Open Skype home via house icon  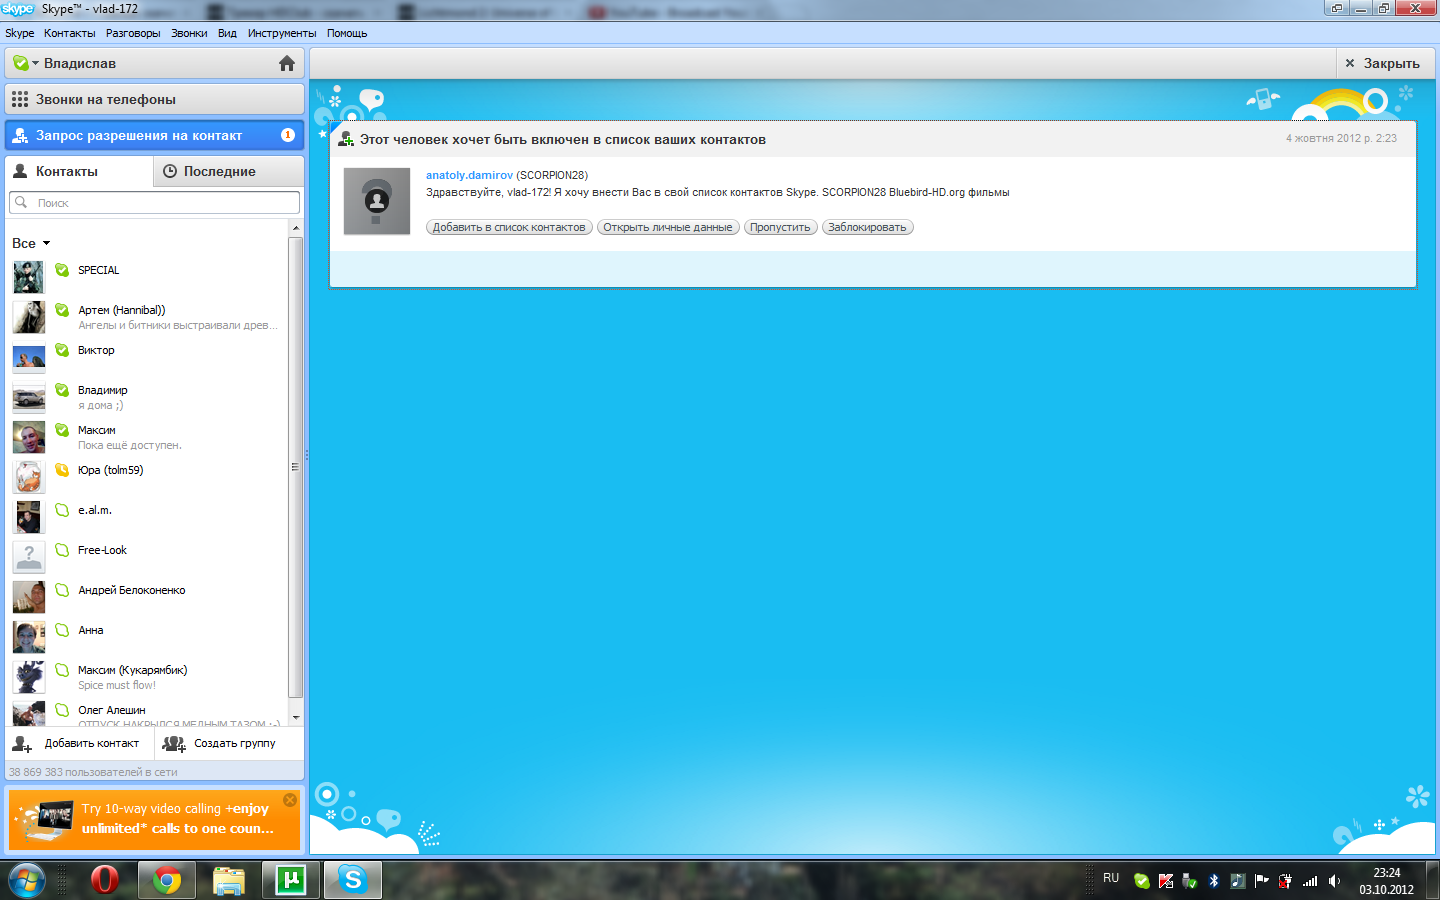pyautogui.click(x=287, y=63)
